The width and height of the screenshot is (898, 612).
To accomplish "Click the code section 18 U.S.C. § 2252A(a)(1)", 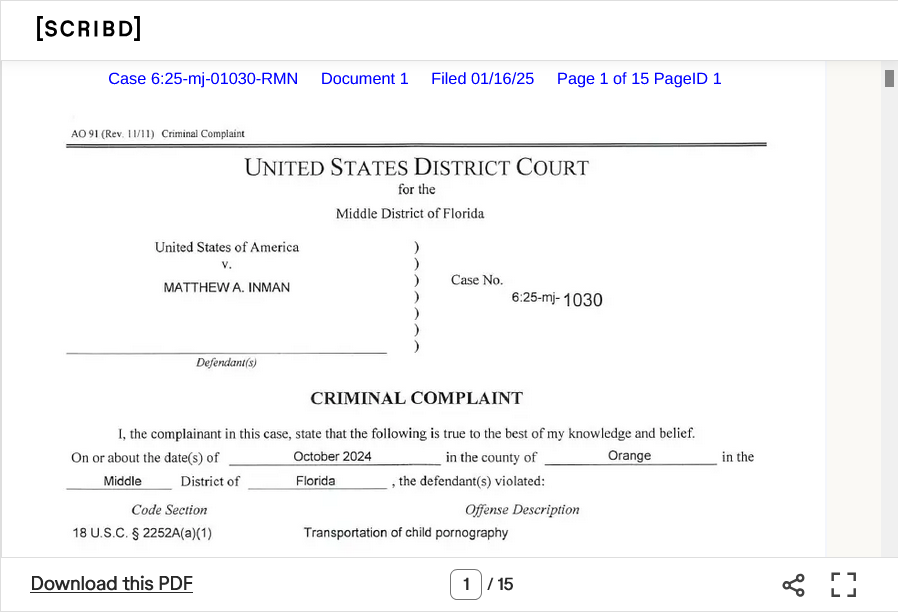I will [142, 533].
